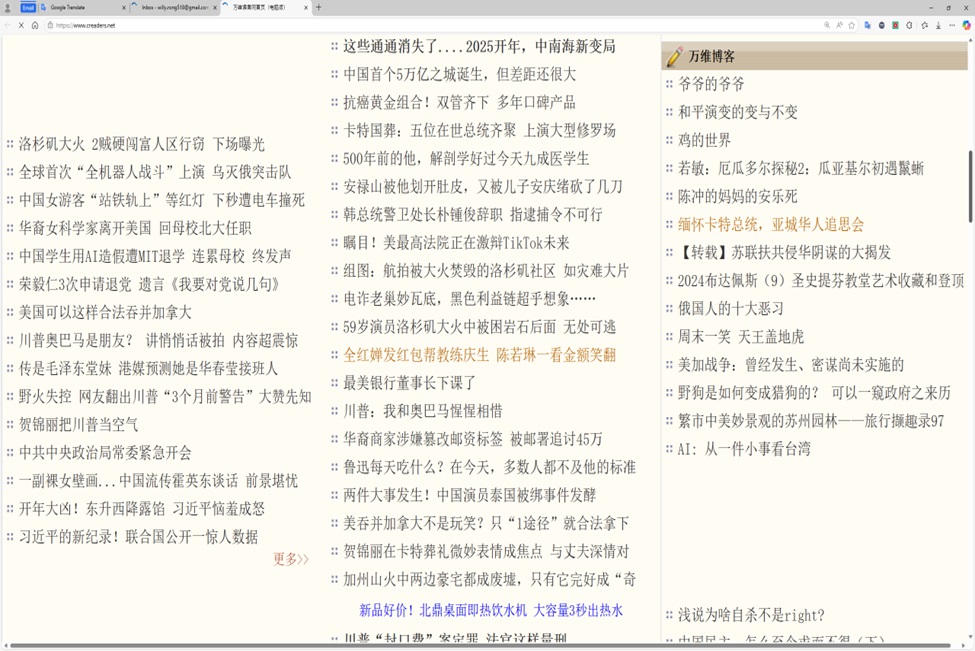
Task: Open headline 美国可以这样合法吞并加拿大
Action: point(105,313)
